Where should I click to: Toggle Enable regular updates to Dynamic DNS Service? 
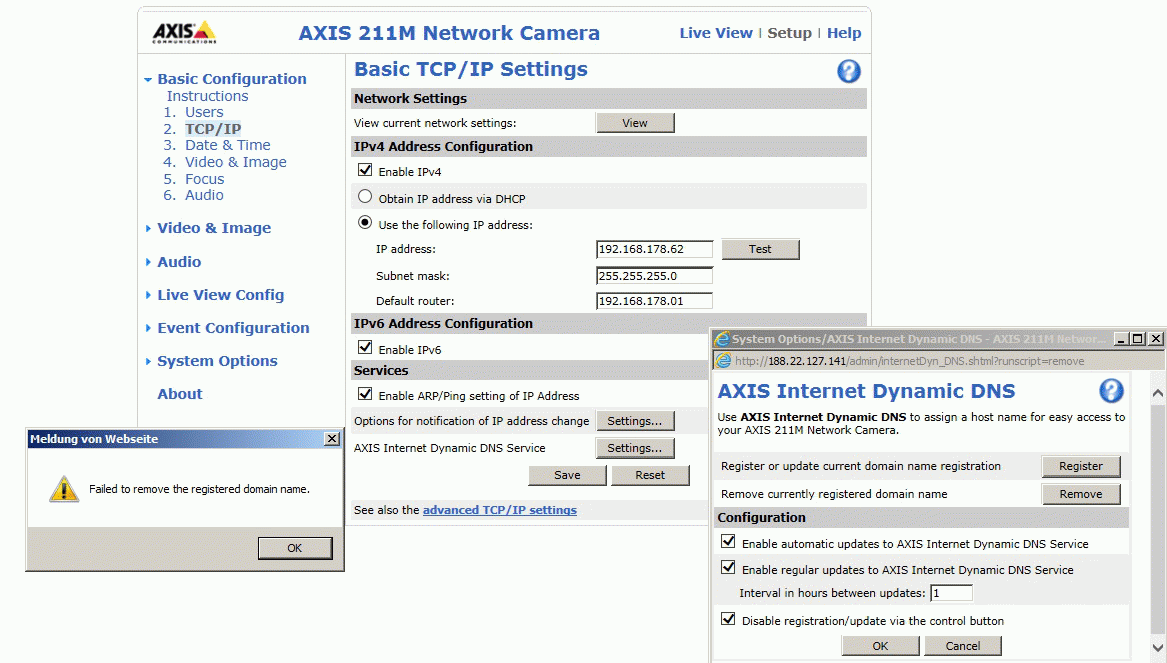pos(728,568)
